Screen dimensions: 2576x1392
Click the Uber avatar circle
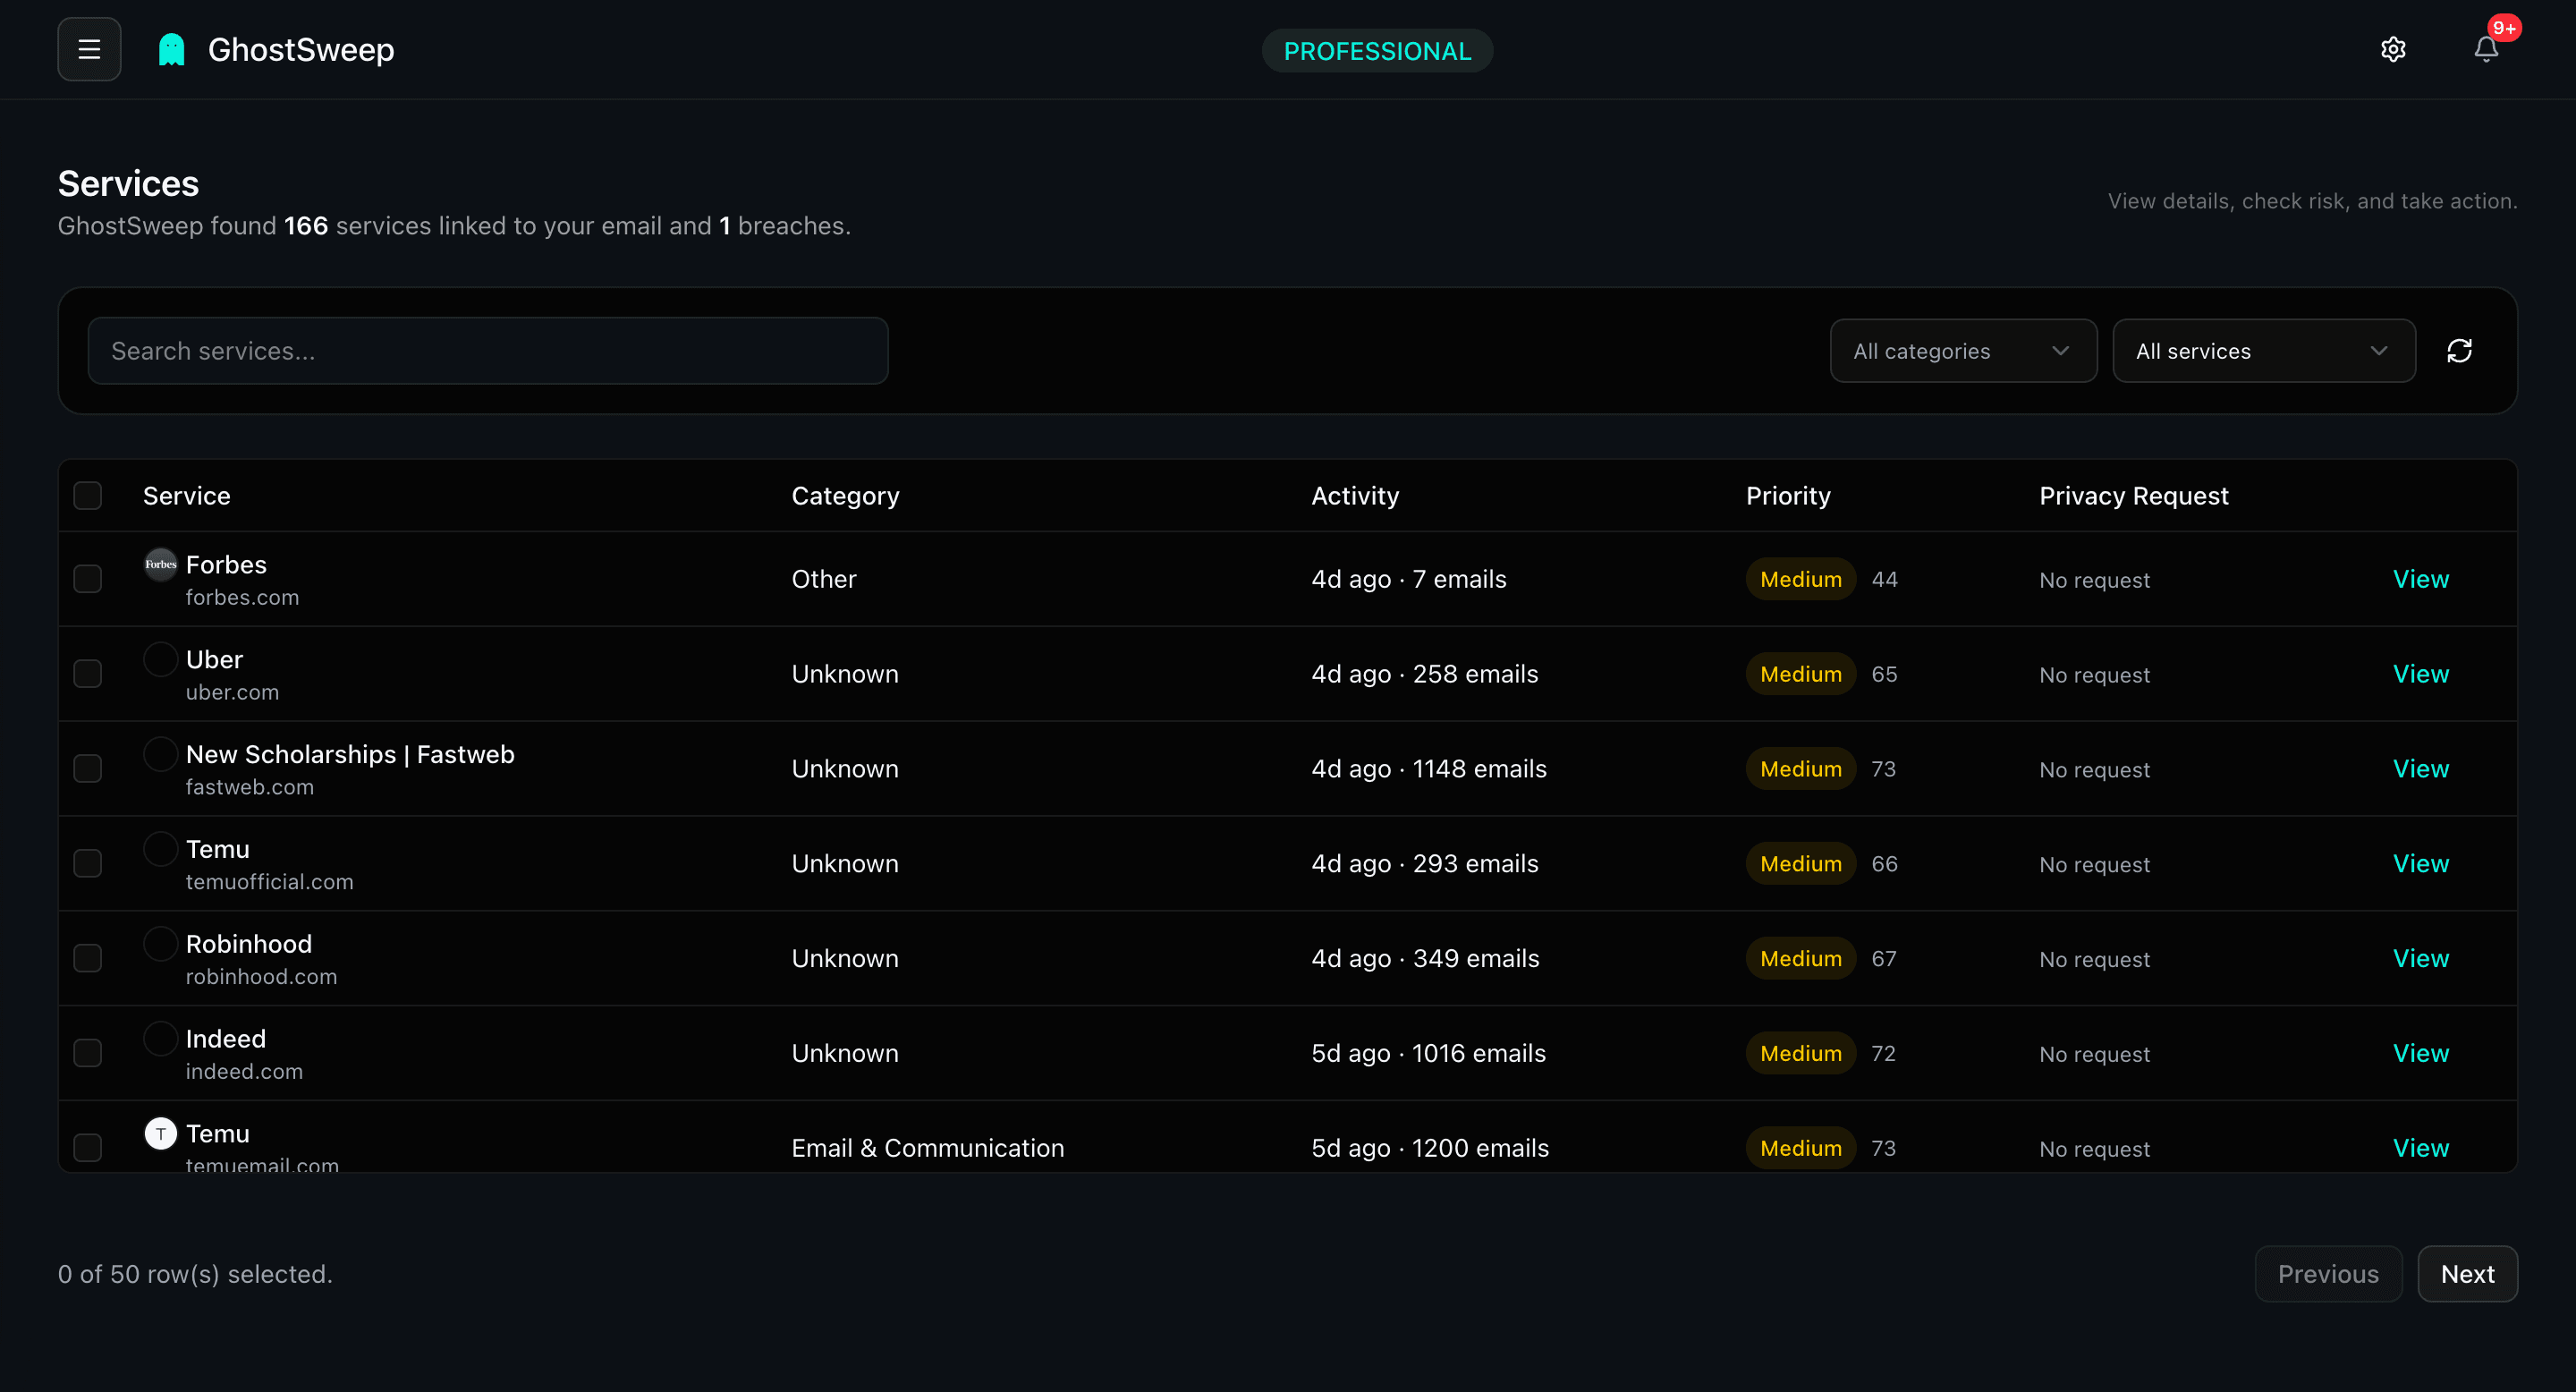coord(160,659)
